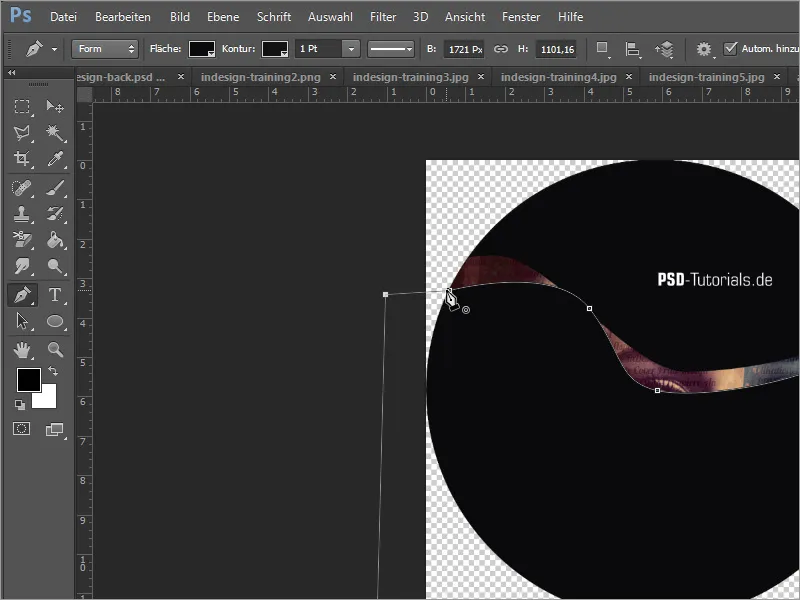This screenshot has width=800, height=600.
Task: Open the Filter menu
Action: (383, 17)
